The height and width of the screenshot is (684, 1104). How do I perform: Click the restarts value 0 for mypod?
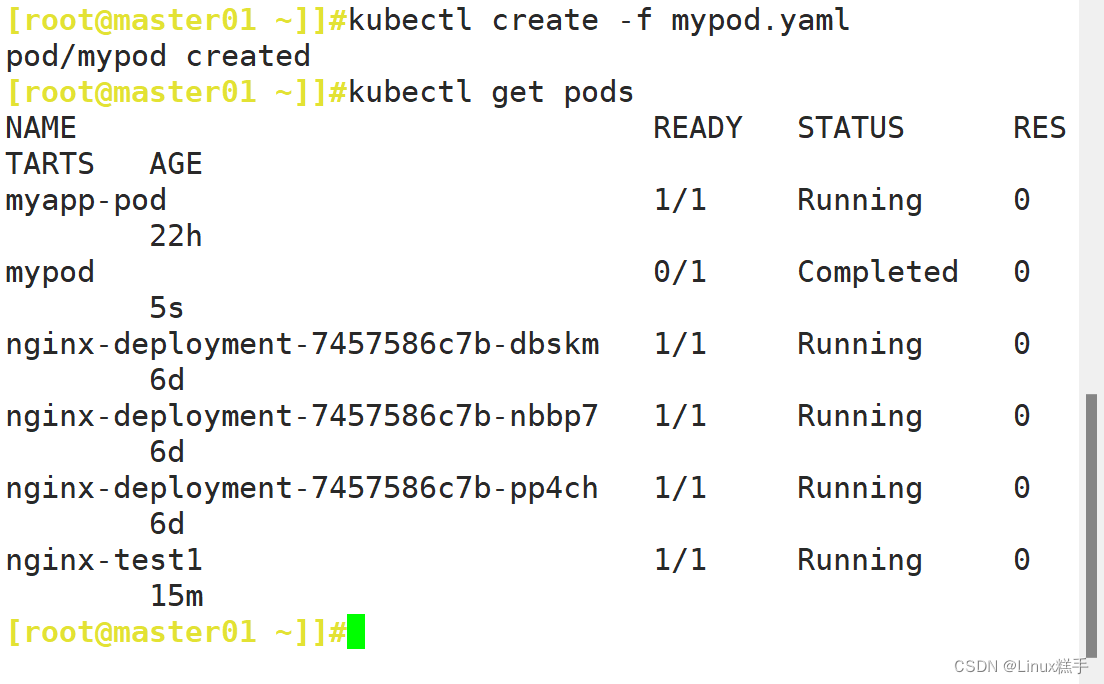tap(1022, 272)
